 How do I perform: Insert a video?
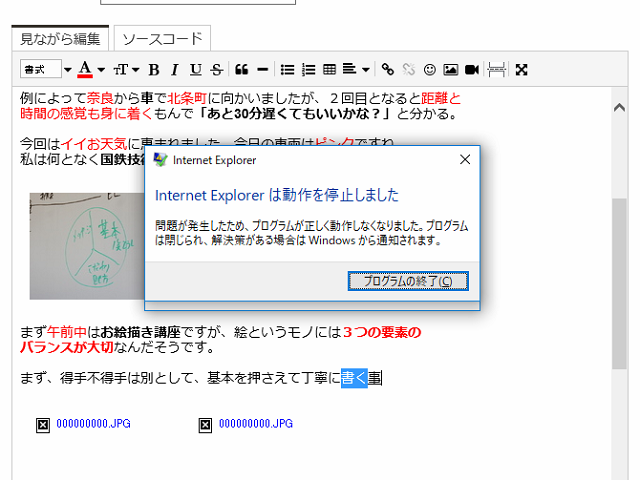click(472, 70)
